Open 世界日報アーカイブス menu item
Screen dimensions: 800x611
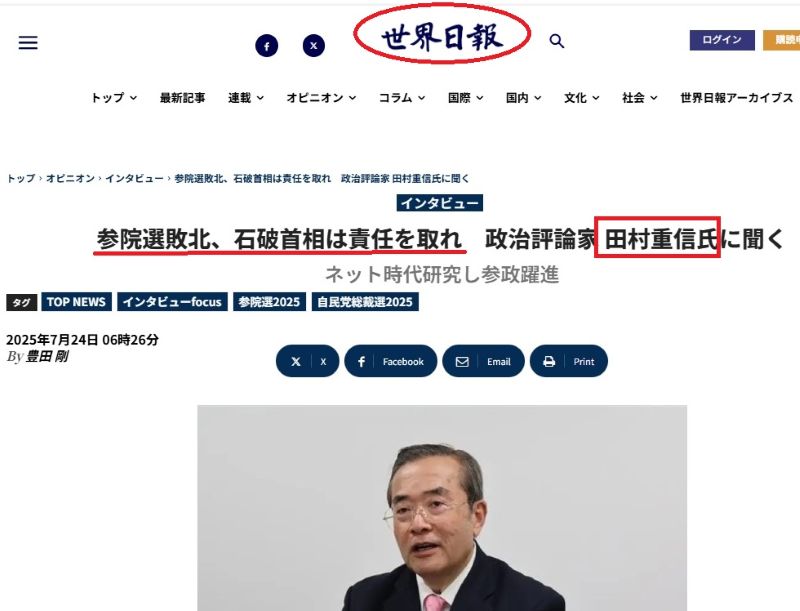tap(736, 97)
